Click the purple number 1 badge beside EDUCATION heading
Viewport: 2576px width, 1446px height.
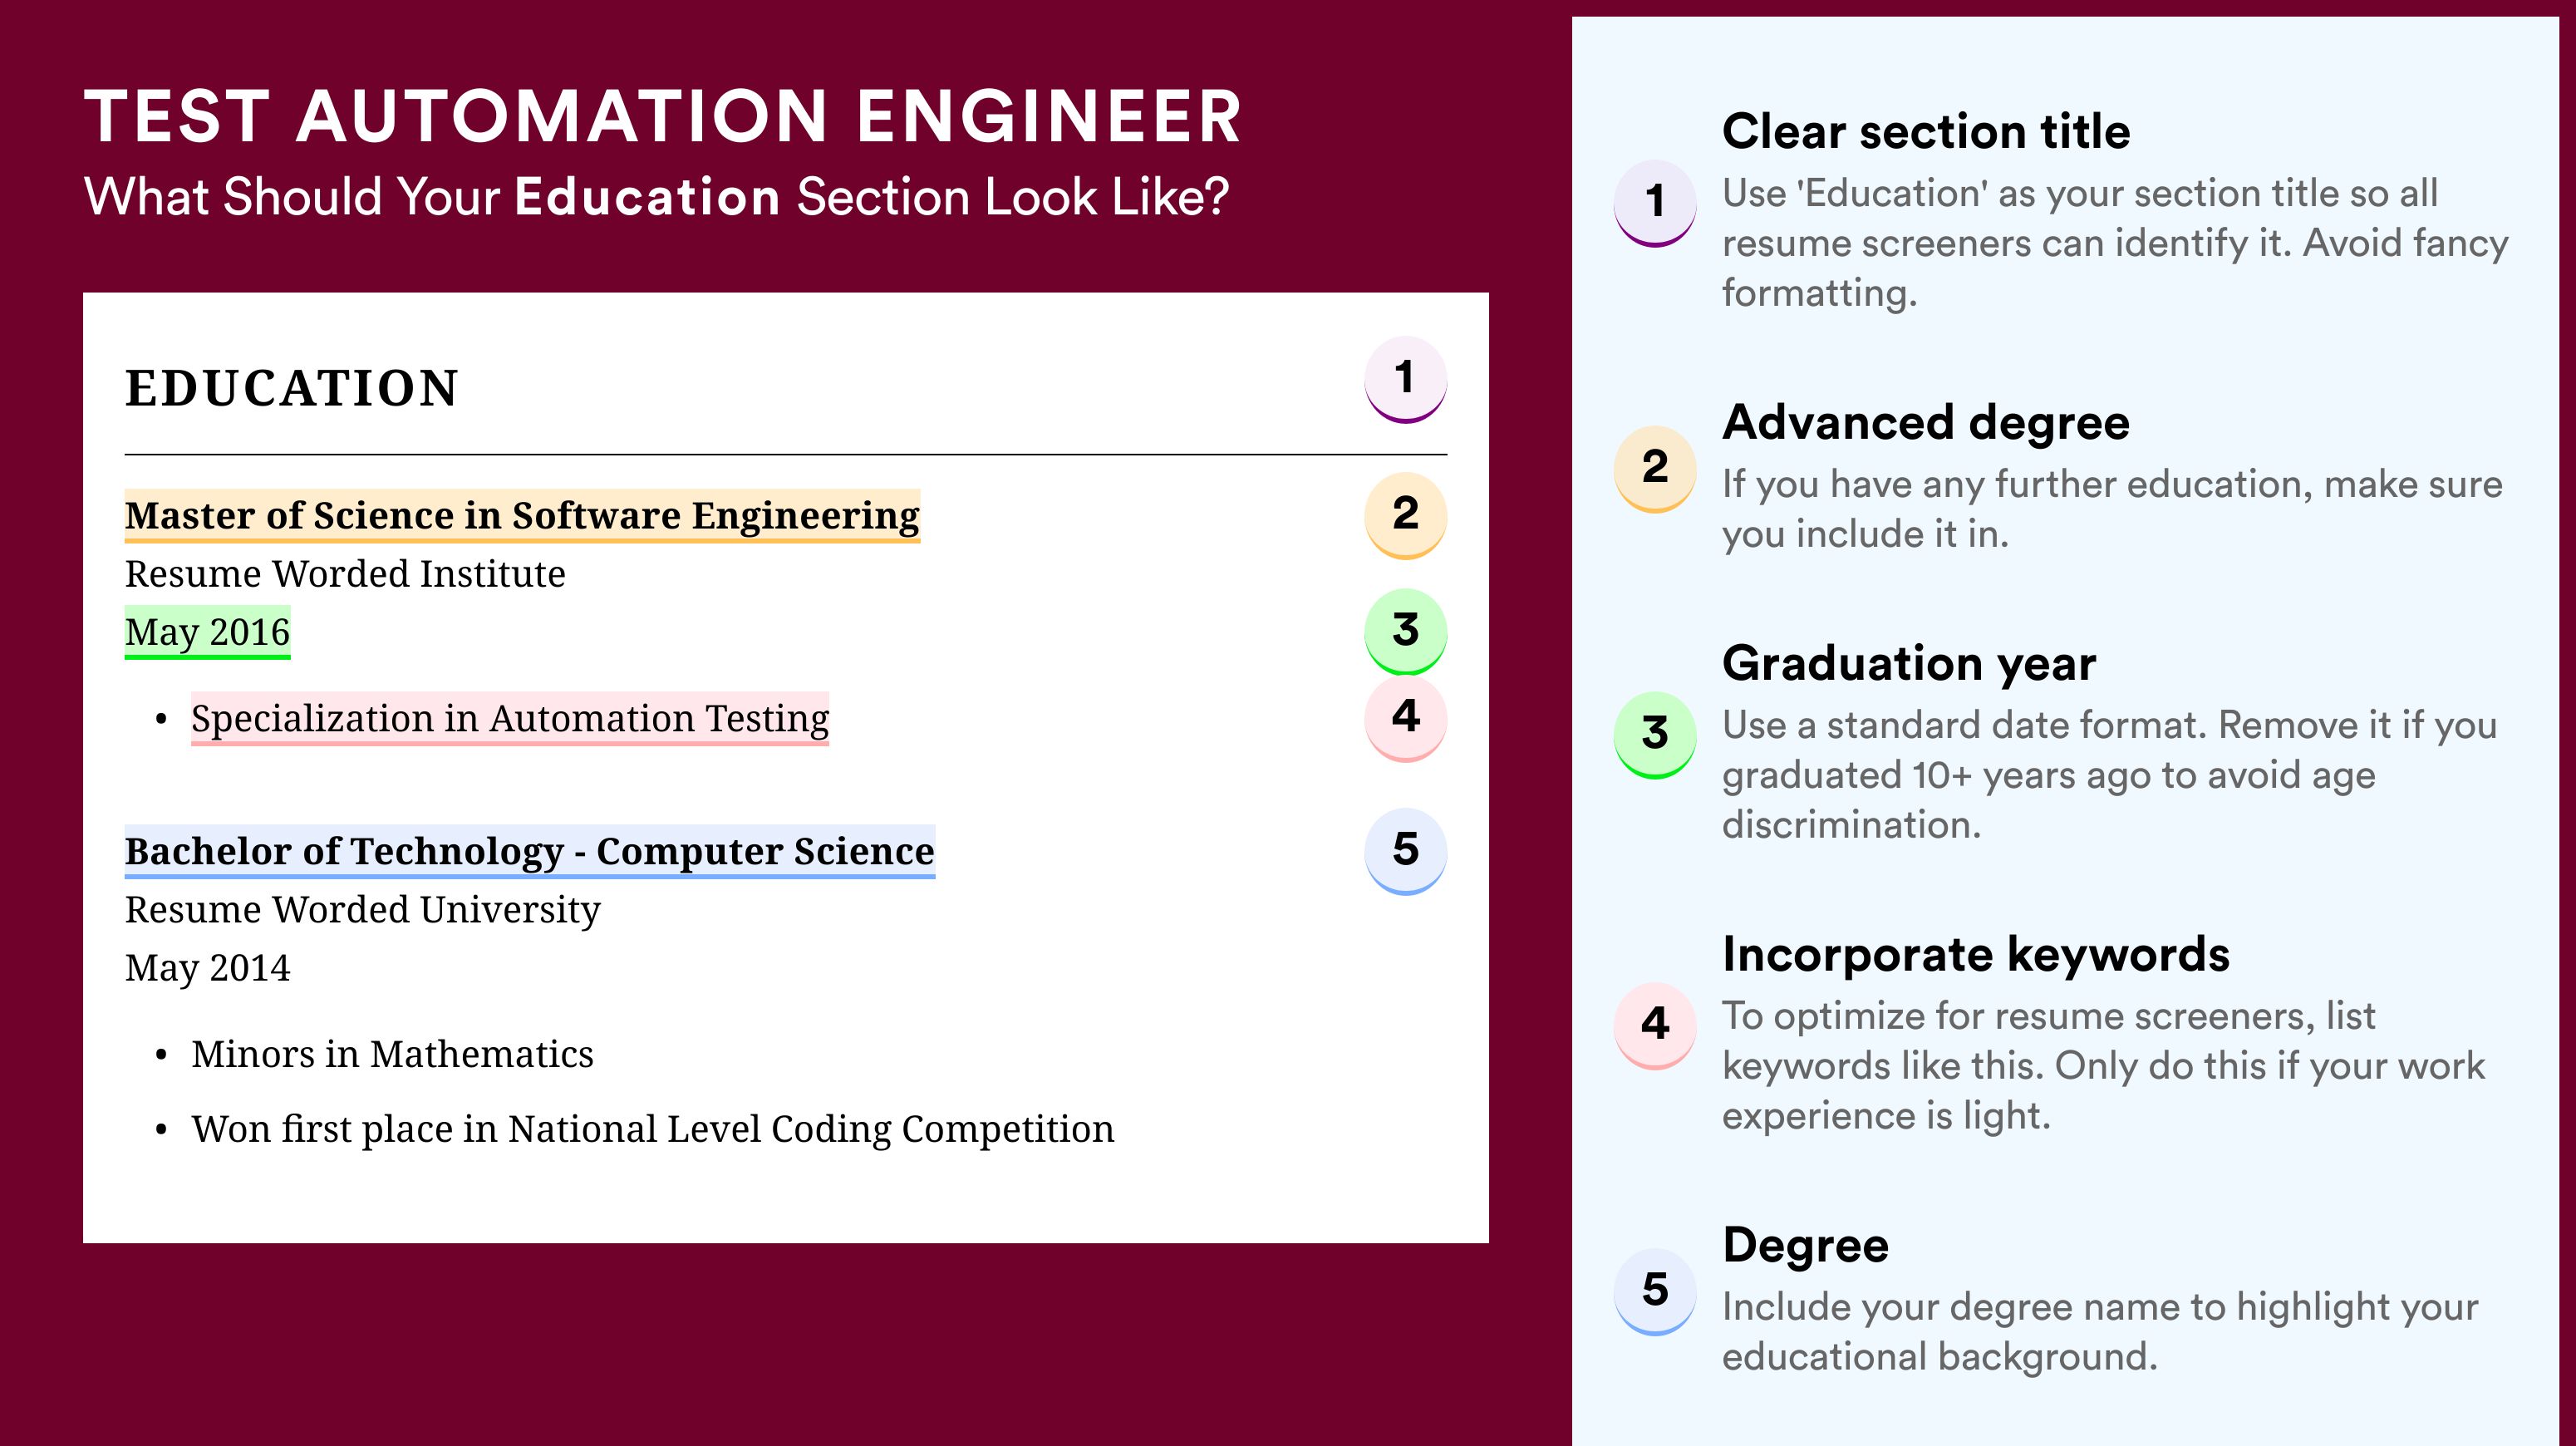coord(1405,379)
